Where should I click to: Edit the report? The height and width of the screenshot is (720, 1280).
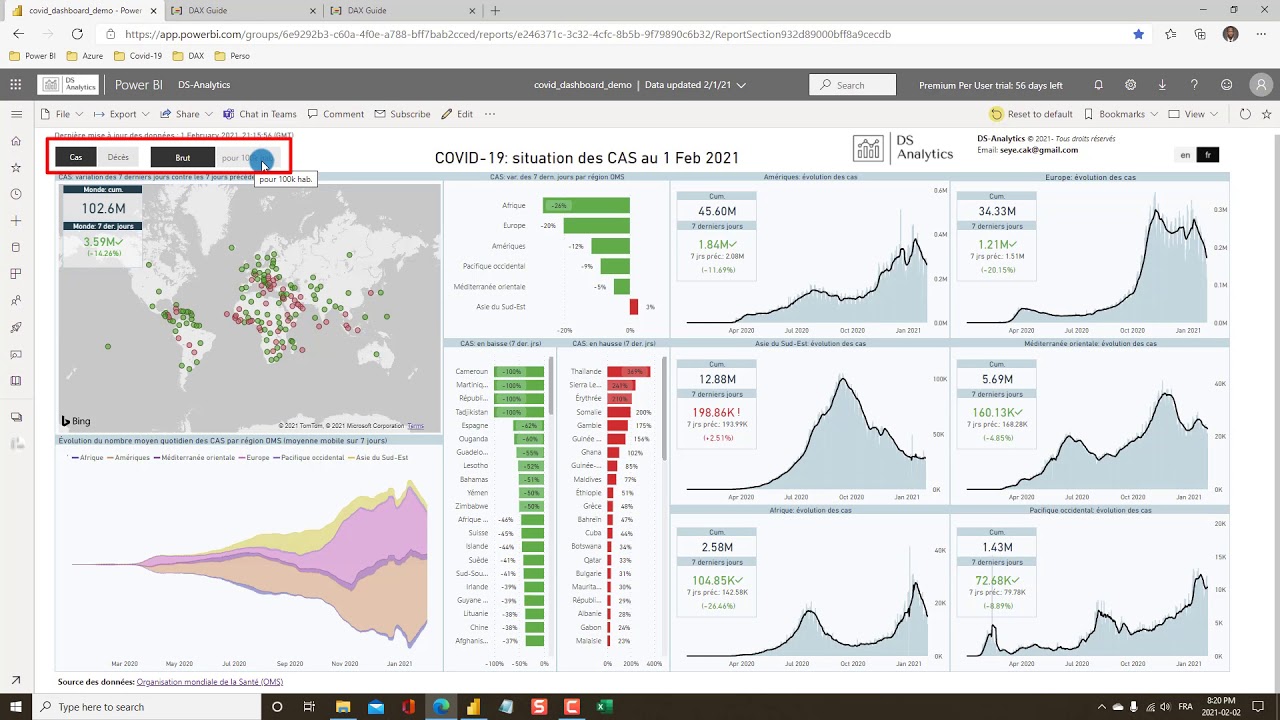tap(457, 114)
